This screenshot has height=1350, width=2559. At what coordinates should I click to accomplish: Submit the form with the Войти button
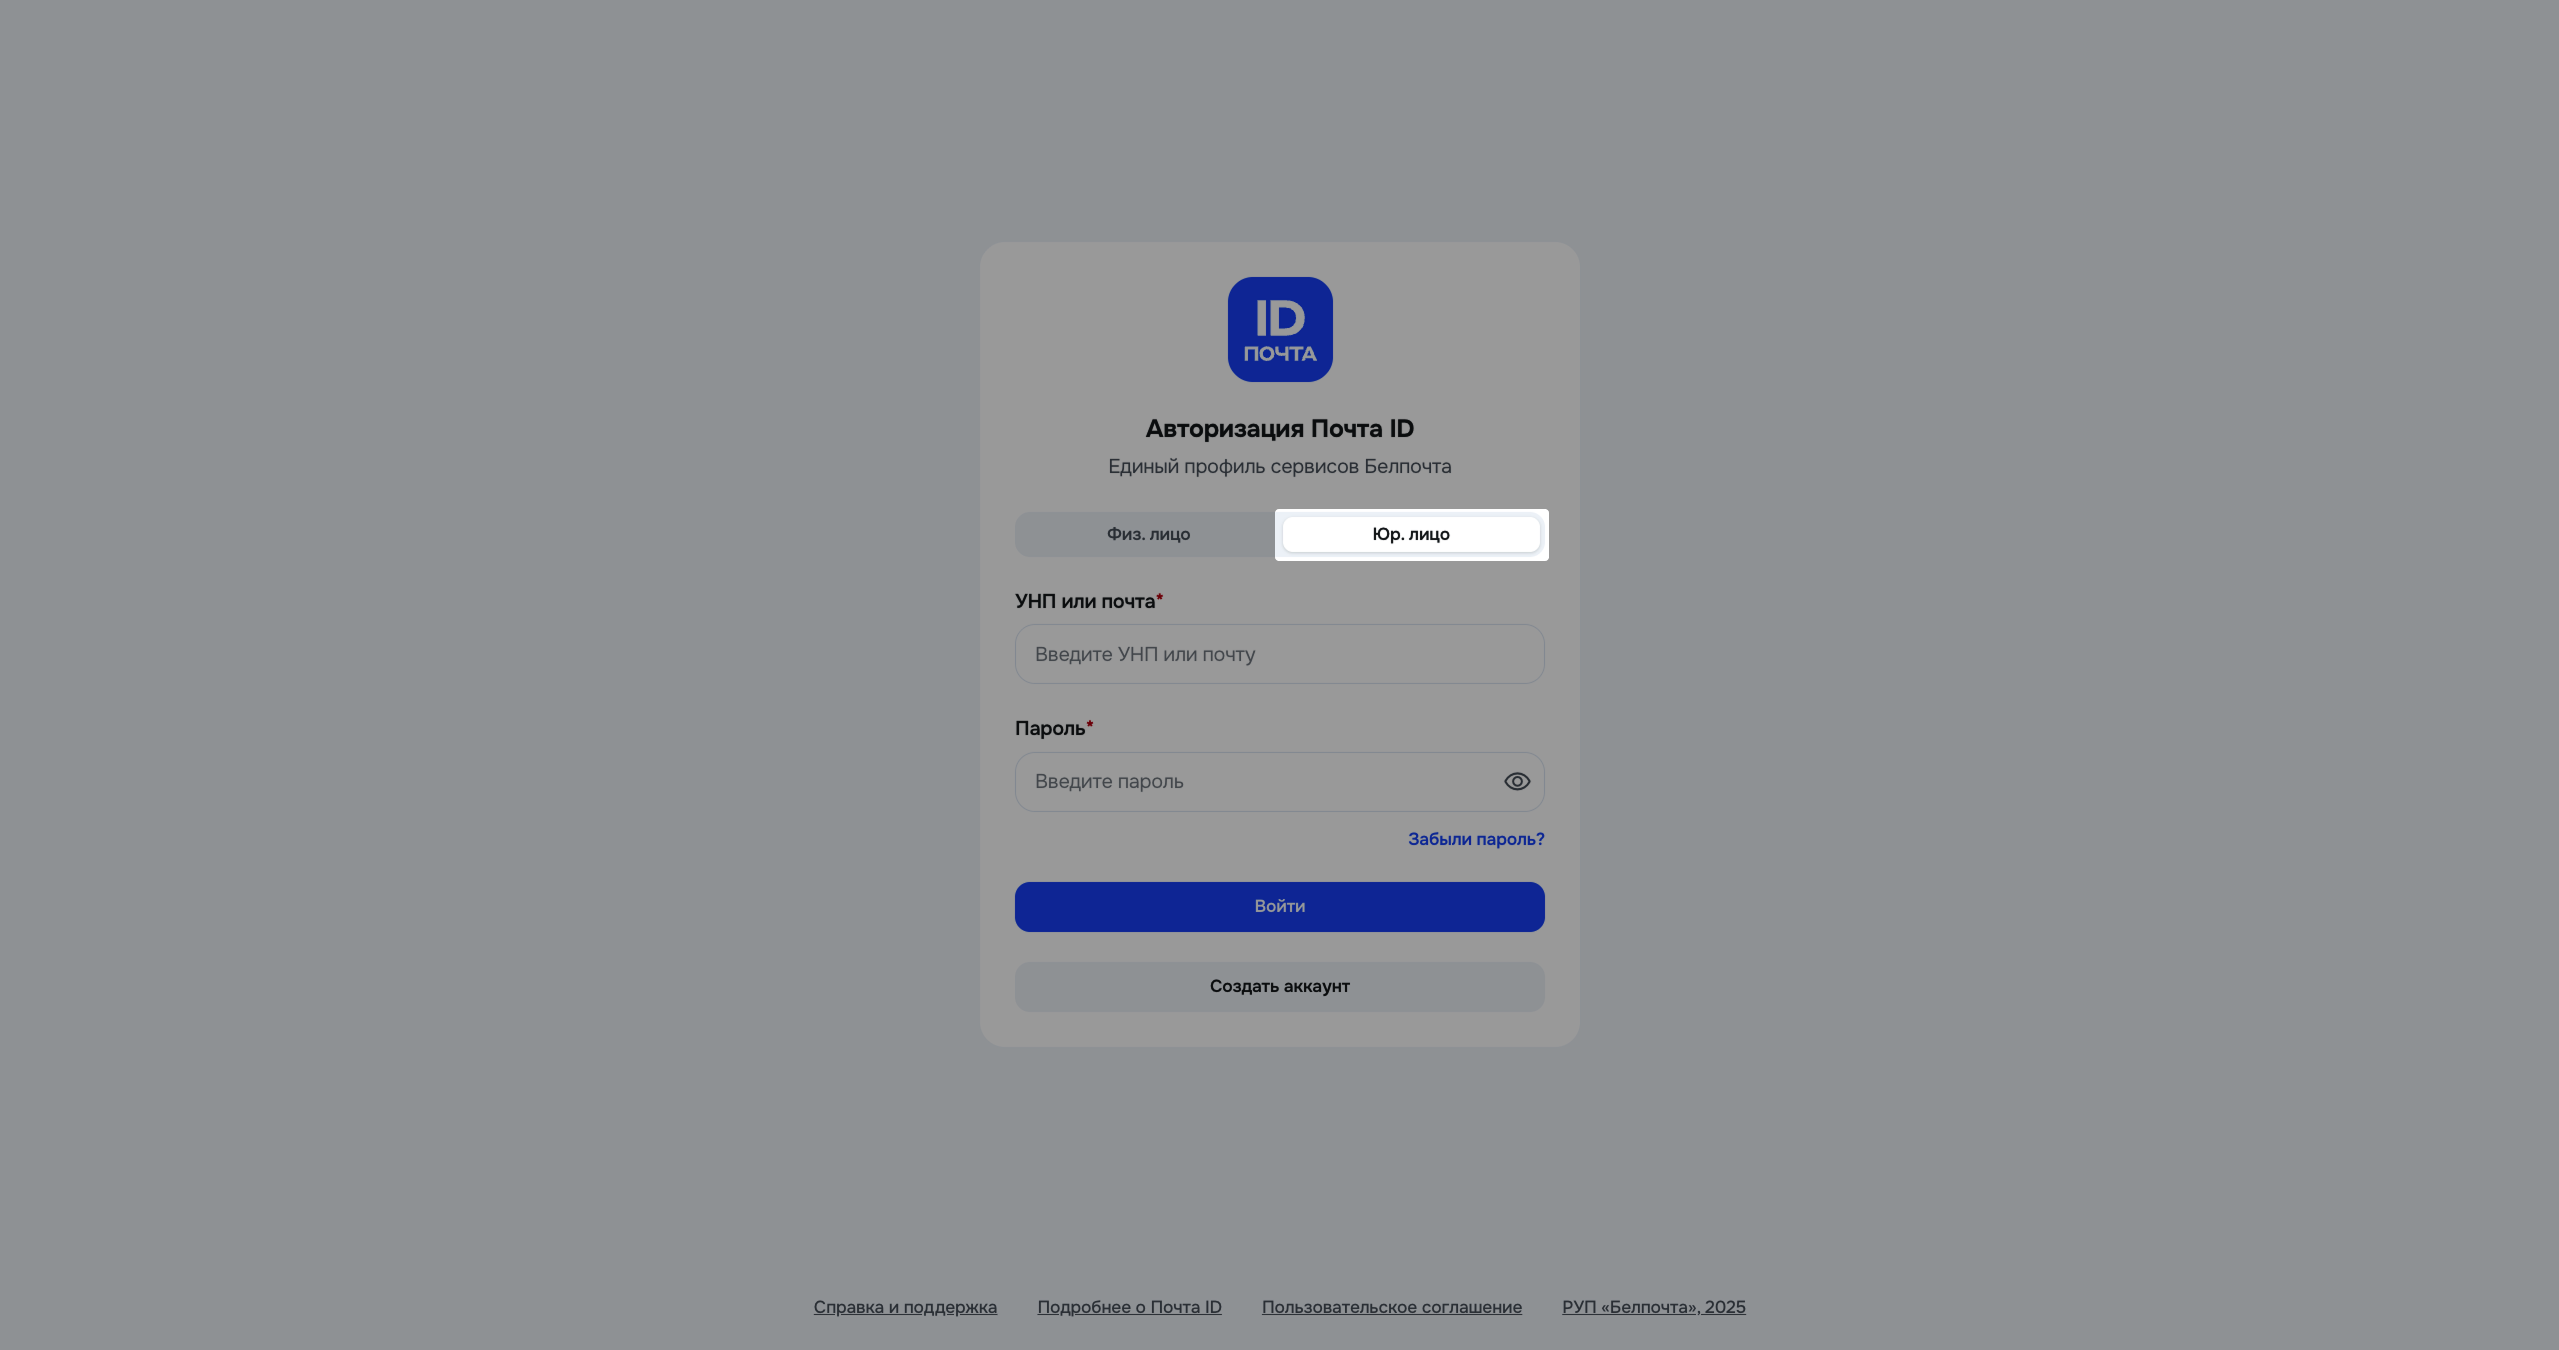click(1280, 907)
